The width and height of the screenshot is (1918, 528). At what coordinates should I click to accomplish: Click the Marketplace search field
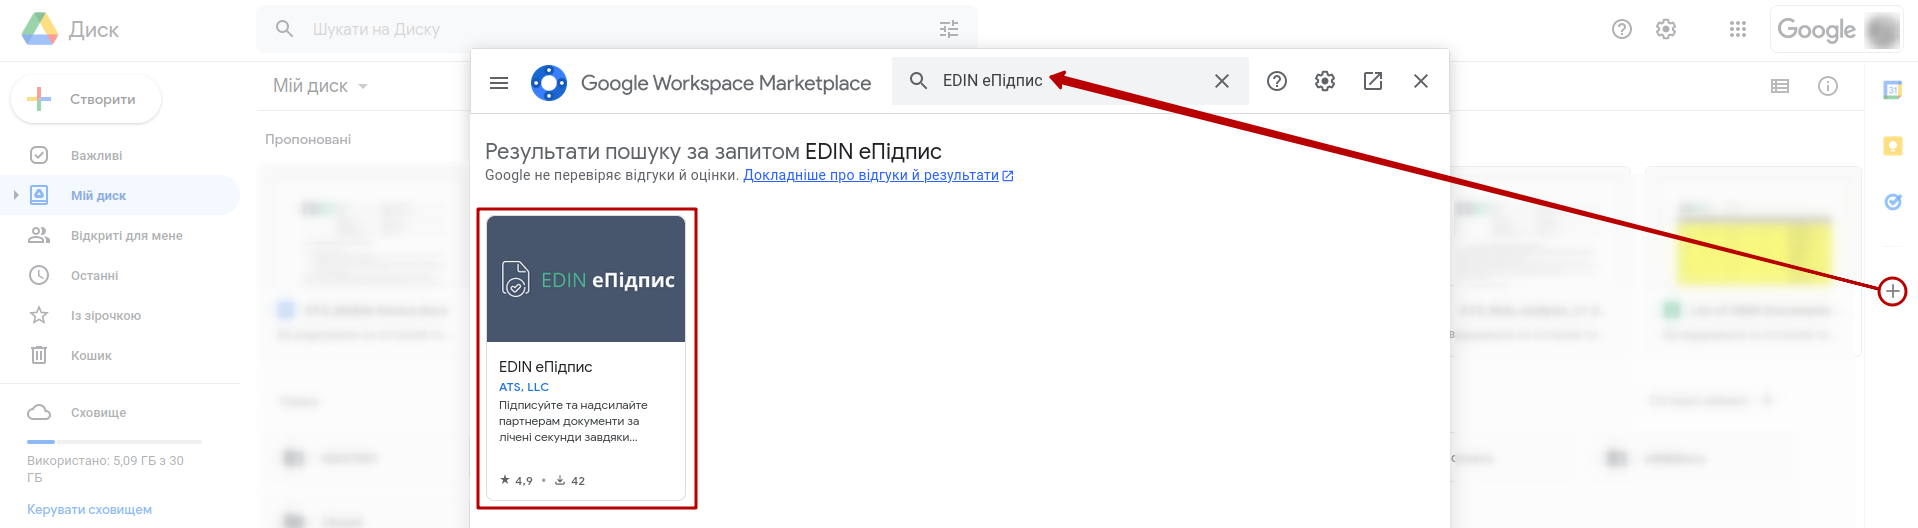tap(1070, 81)
